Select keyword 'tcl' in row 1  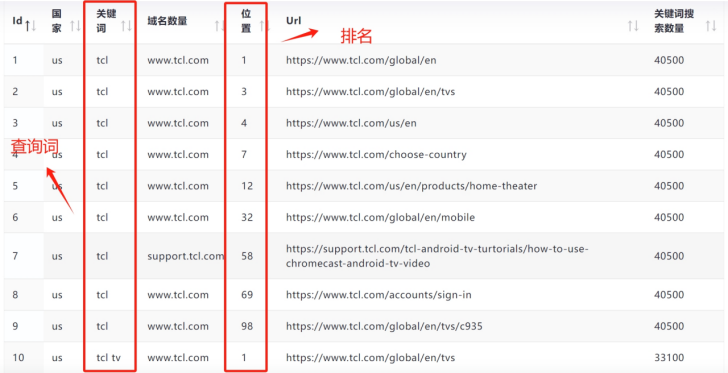point(102,60)
